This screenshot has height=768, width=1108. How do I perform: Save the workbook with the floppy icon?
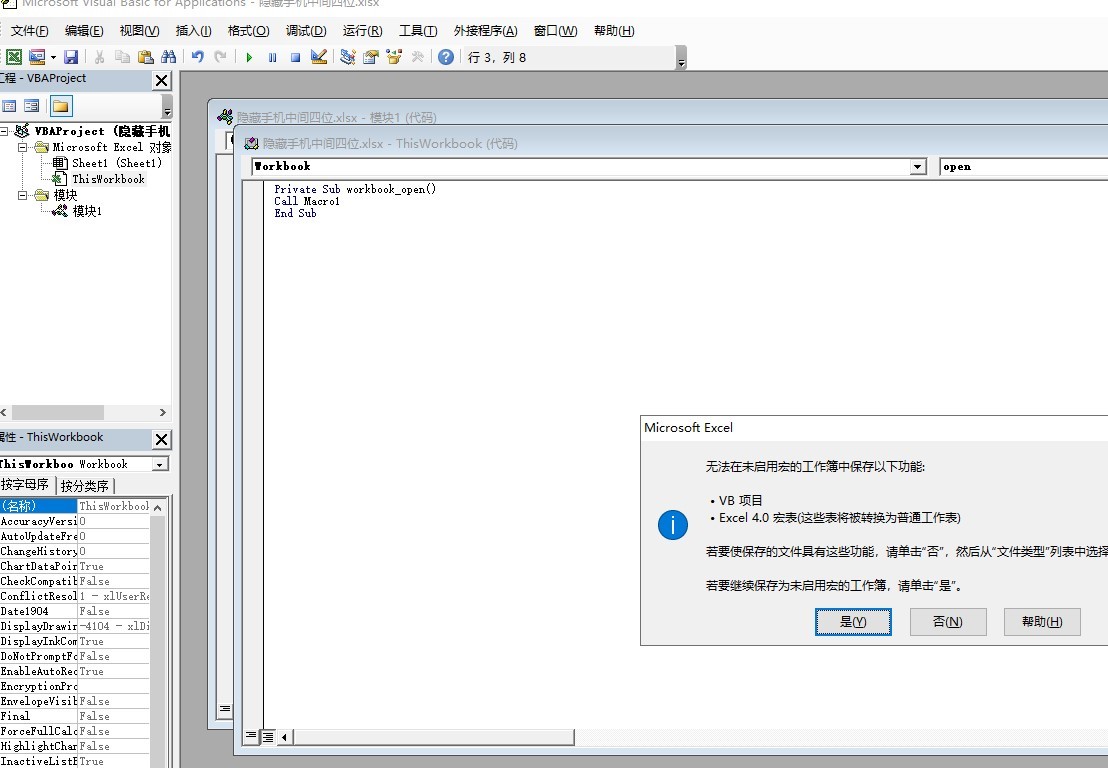pyautogui.click(x=71, y=57)
